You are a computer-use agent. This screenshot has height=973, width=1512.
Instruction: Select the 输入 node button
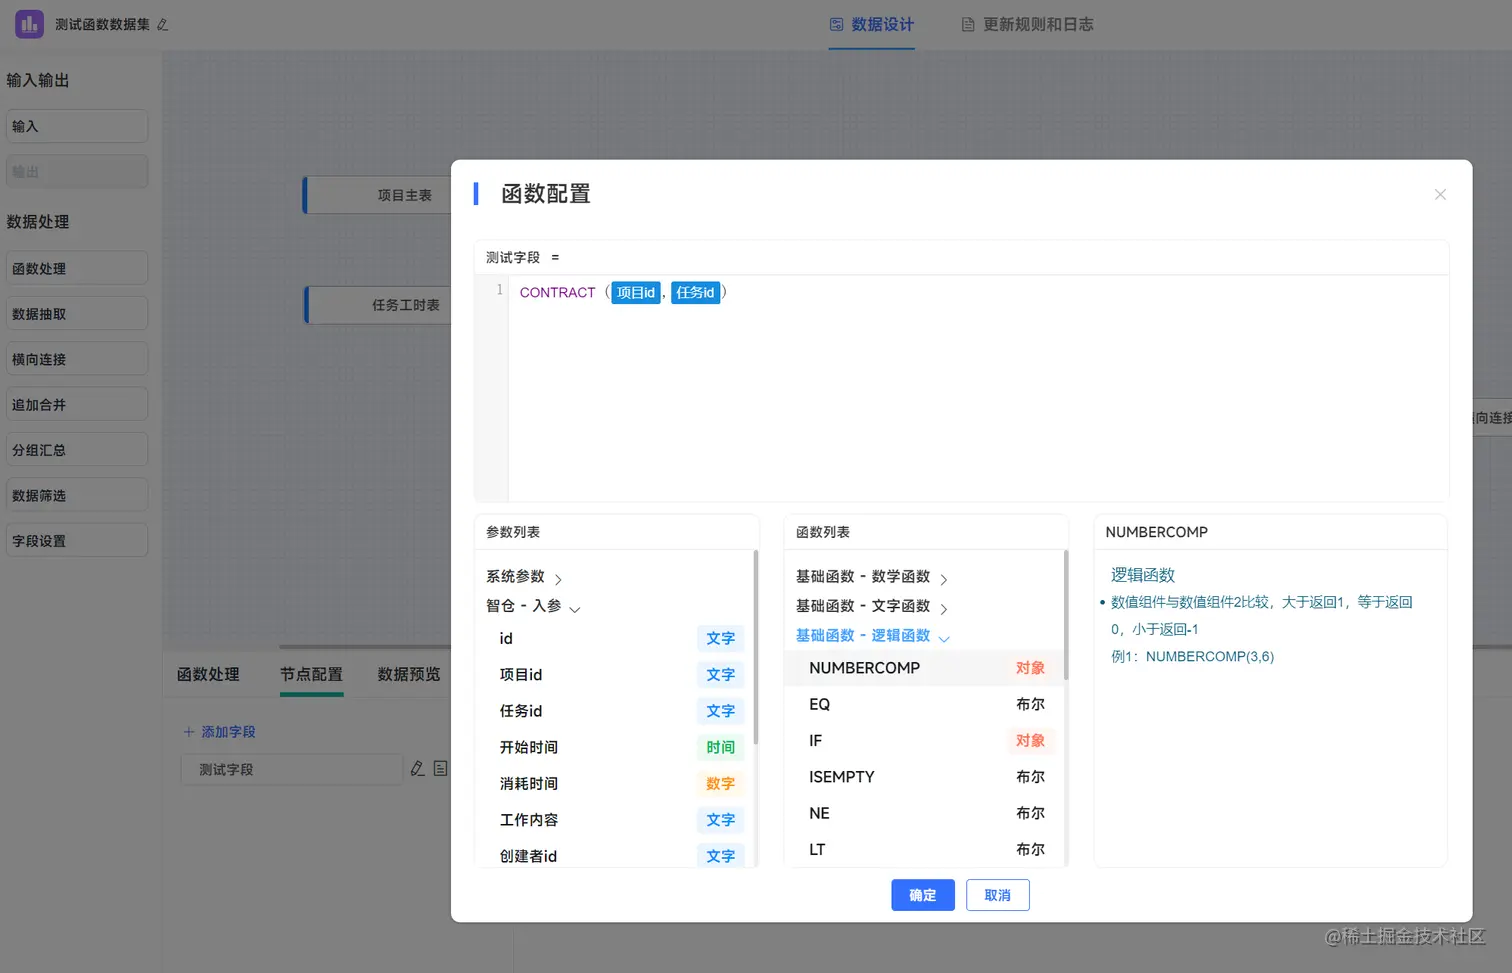(77, 126)
